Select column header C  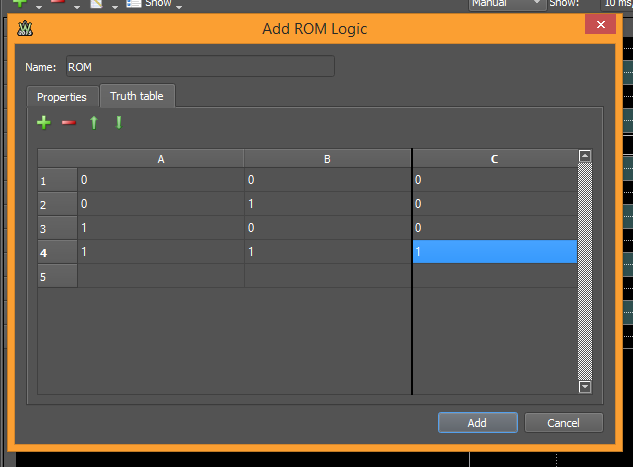(494, 158)
